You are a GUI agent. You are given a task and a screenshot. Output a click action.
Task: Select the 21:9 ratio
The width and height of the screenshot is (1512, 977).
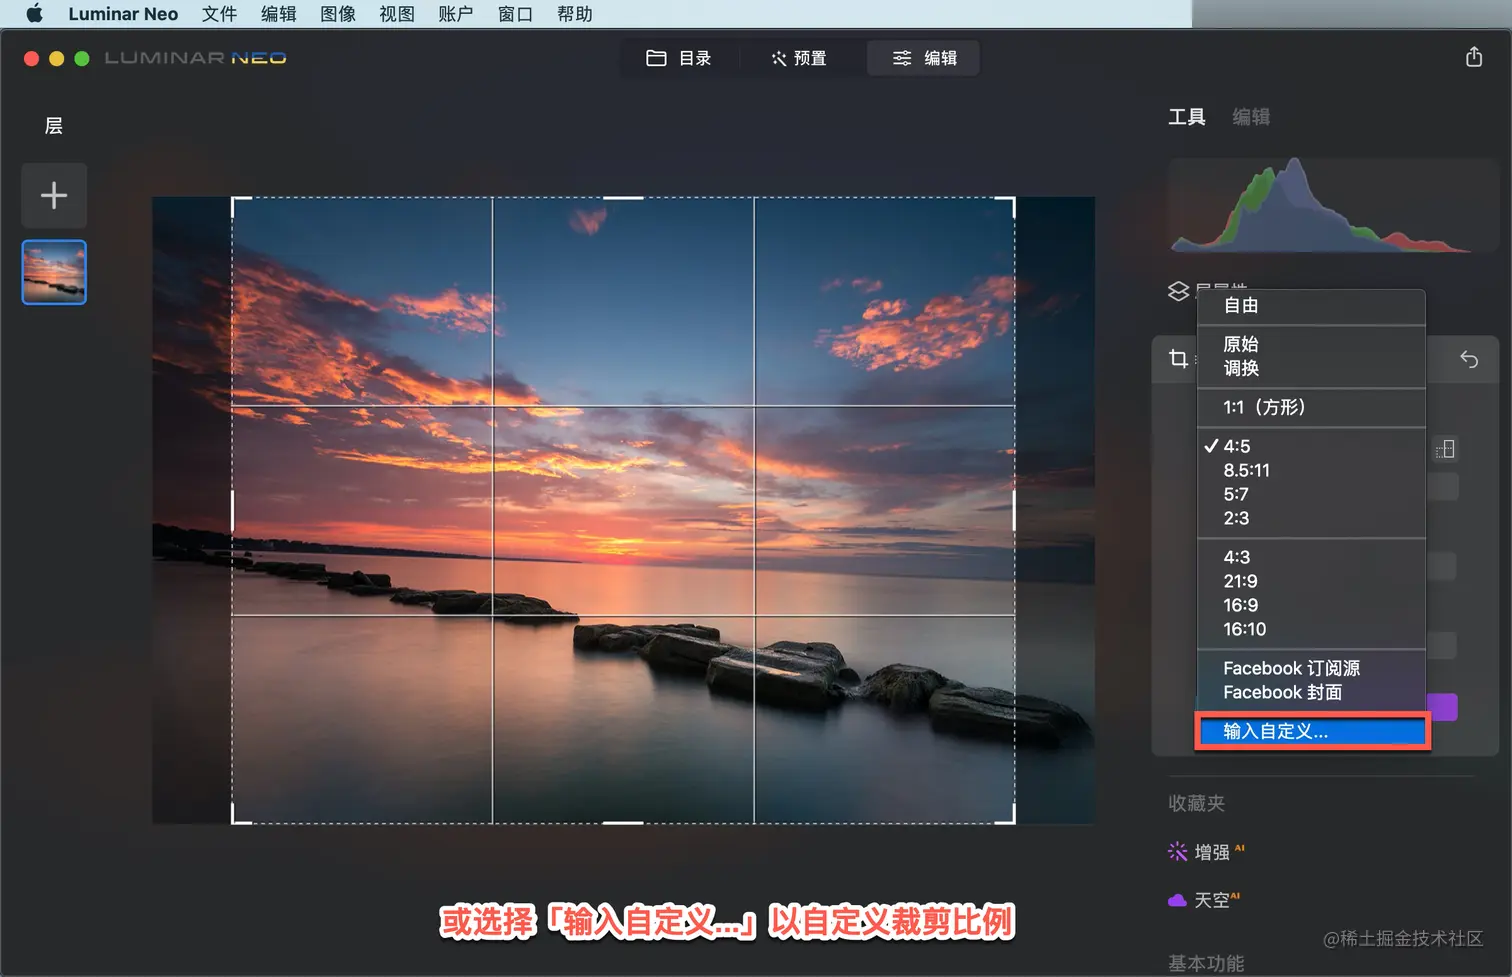point(1311,581)
